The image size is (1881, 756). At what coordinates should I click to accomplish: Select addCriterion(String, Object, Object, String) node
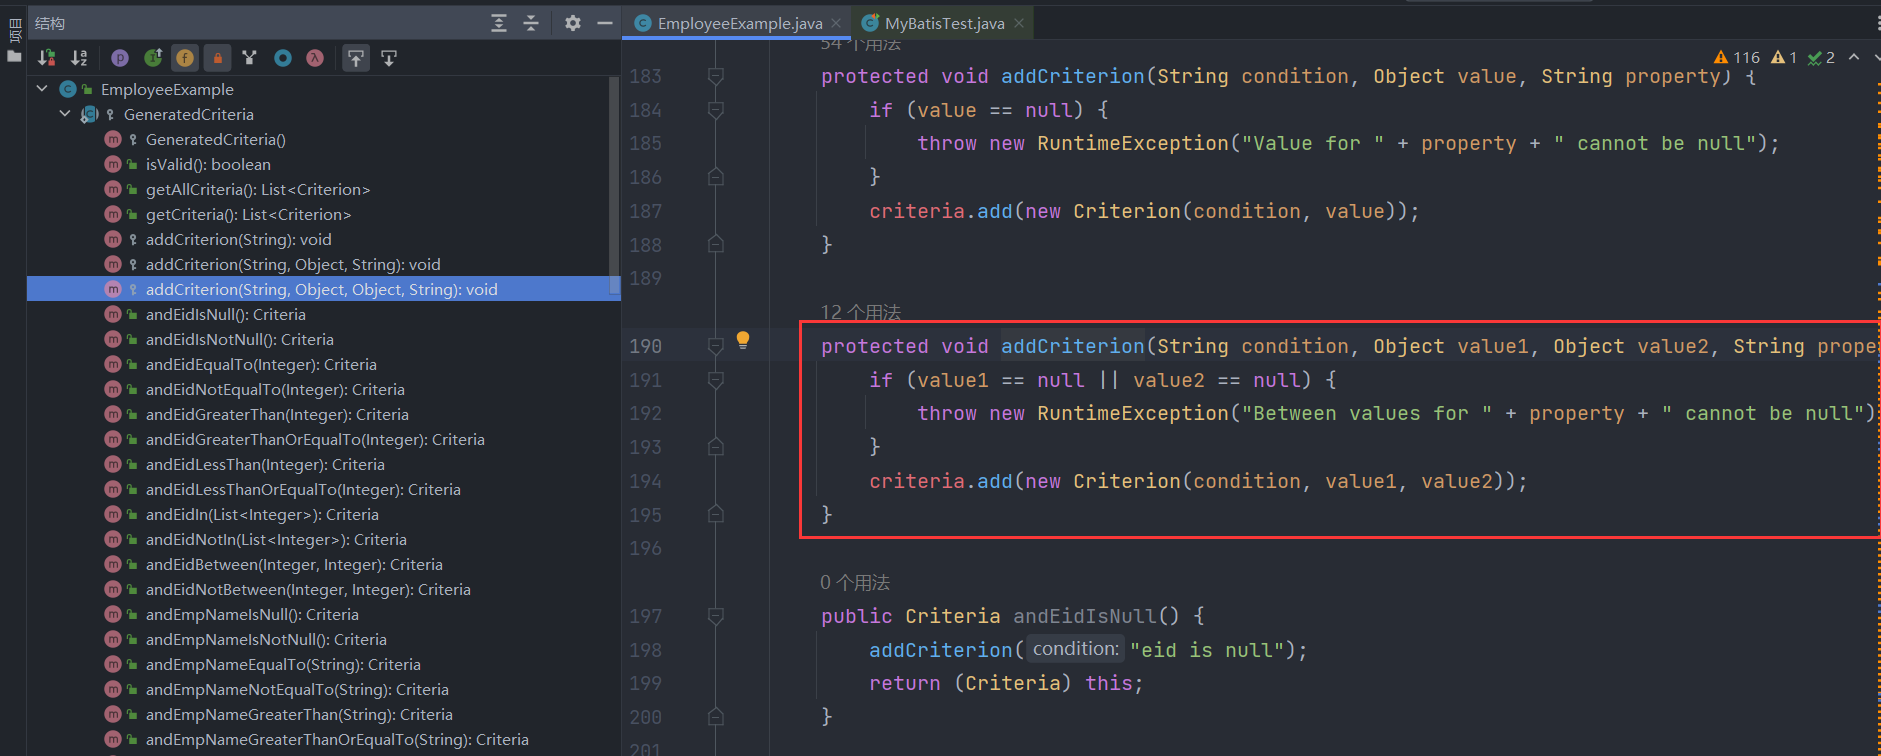coord(321,289)
